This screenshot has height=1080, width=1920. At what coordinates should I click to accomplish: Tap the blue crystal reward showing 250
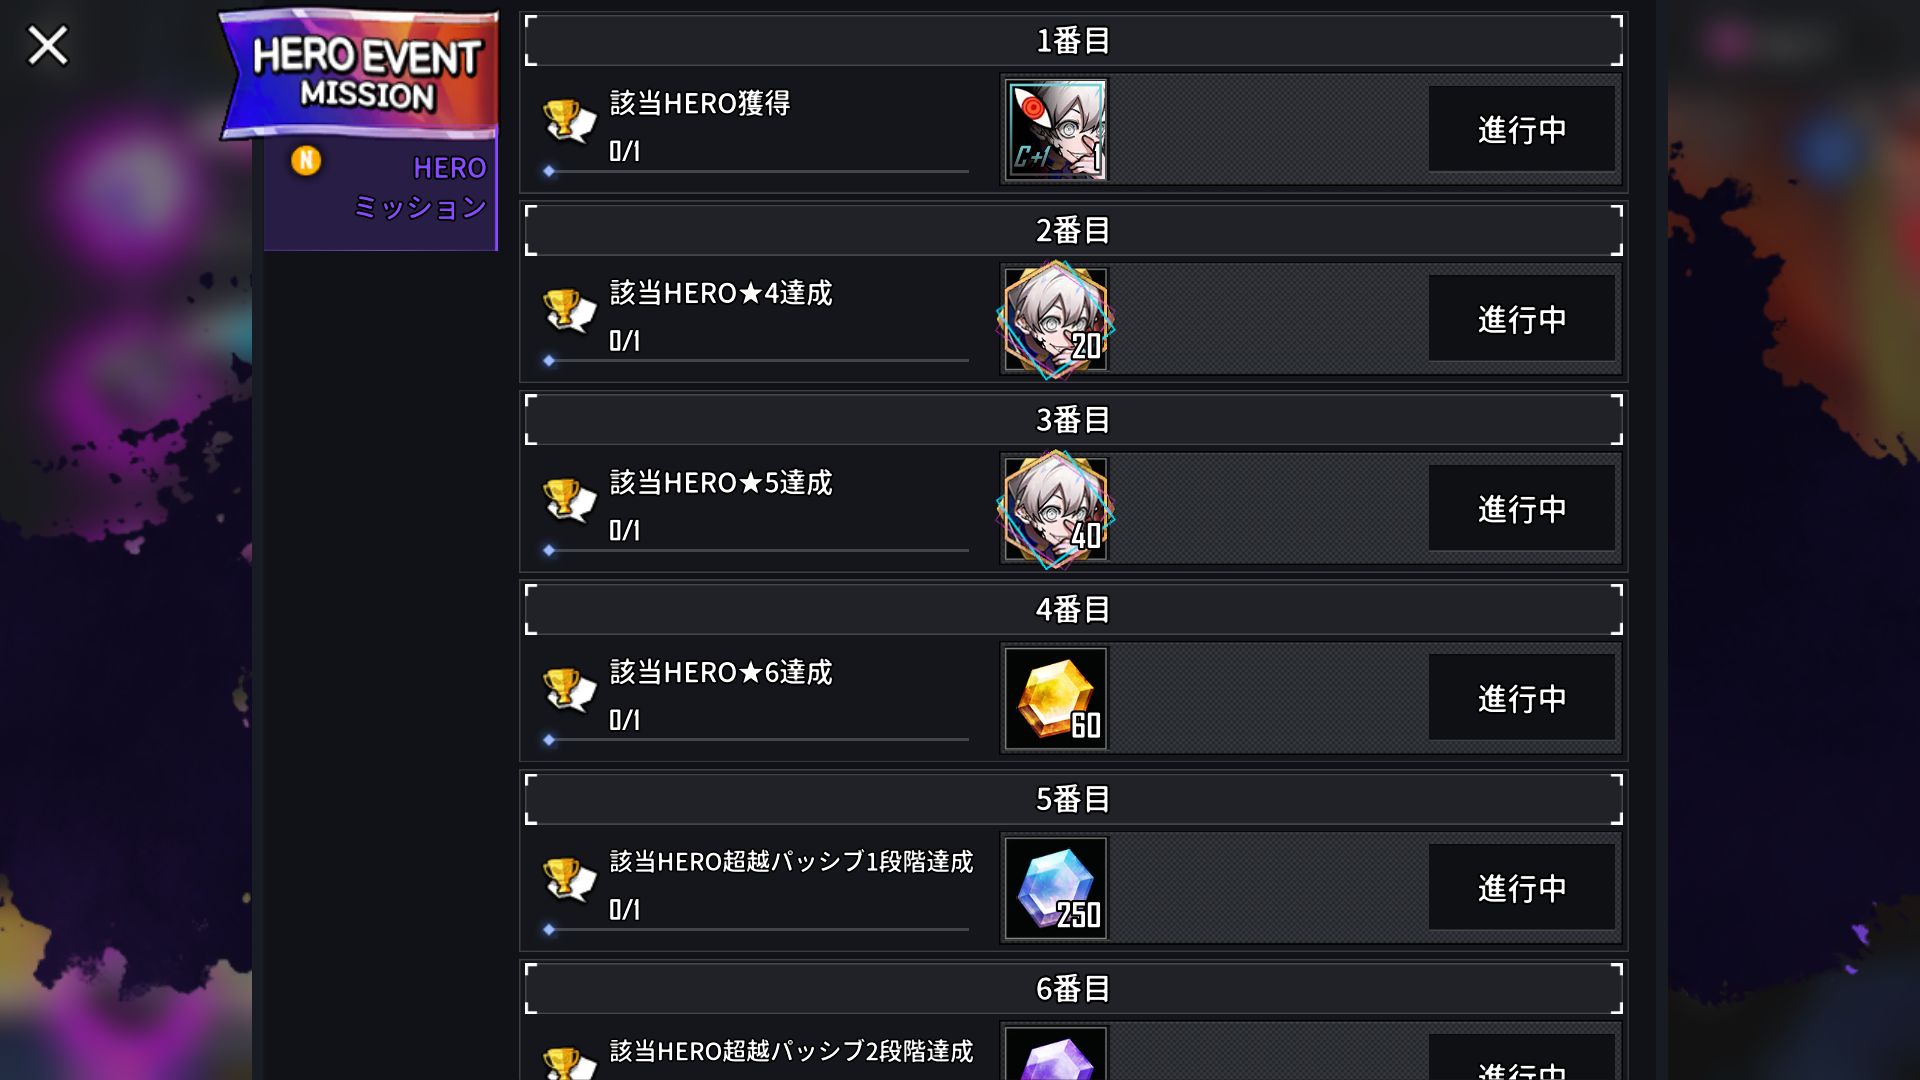point(1056,888)
